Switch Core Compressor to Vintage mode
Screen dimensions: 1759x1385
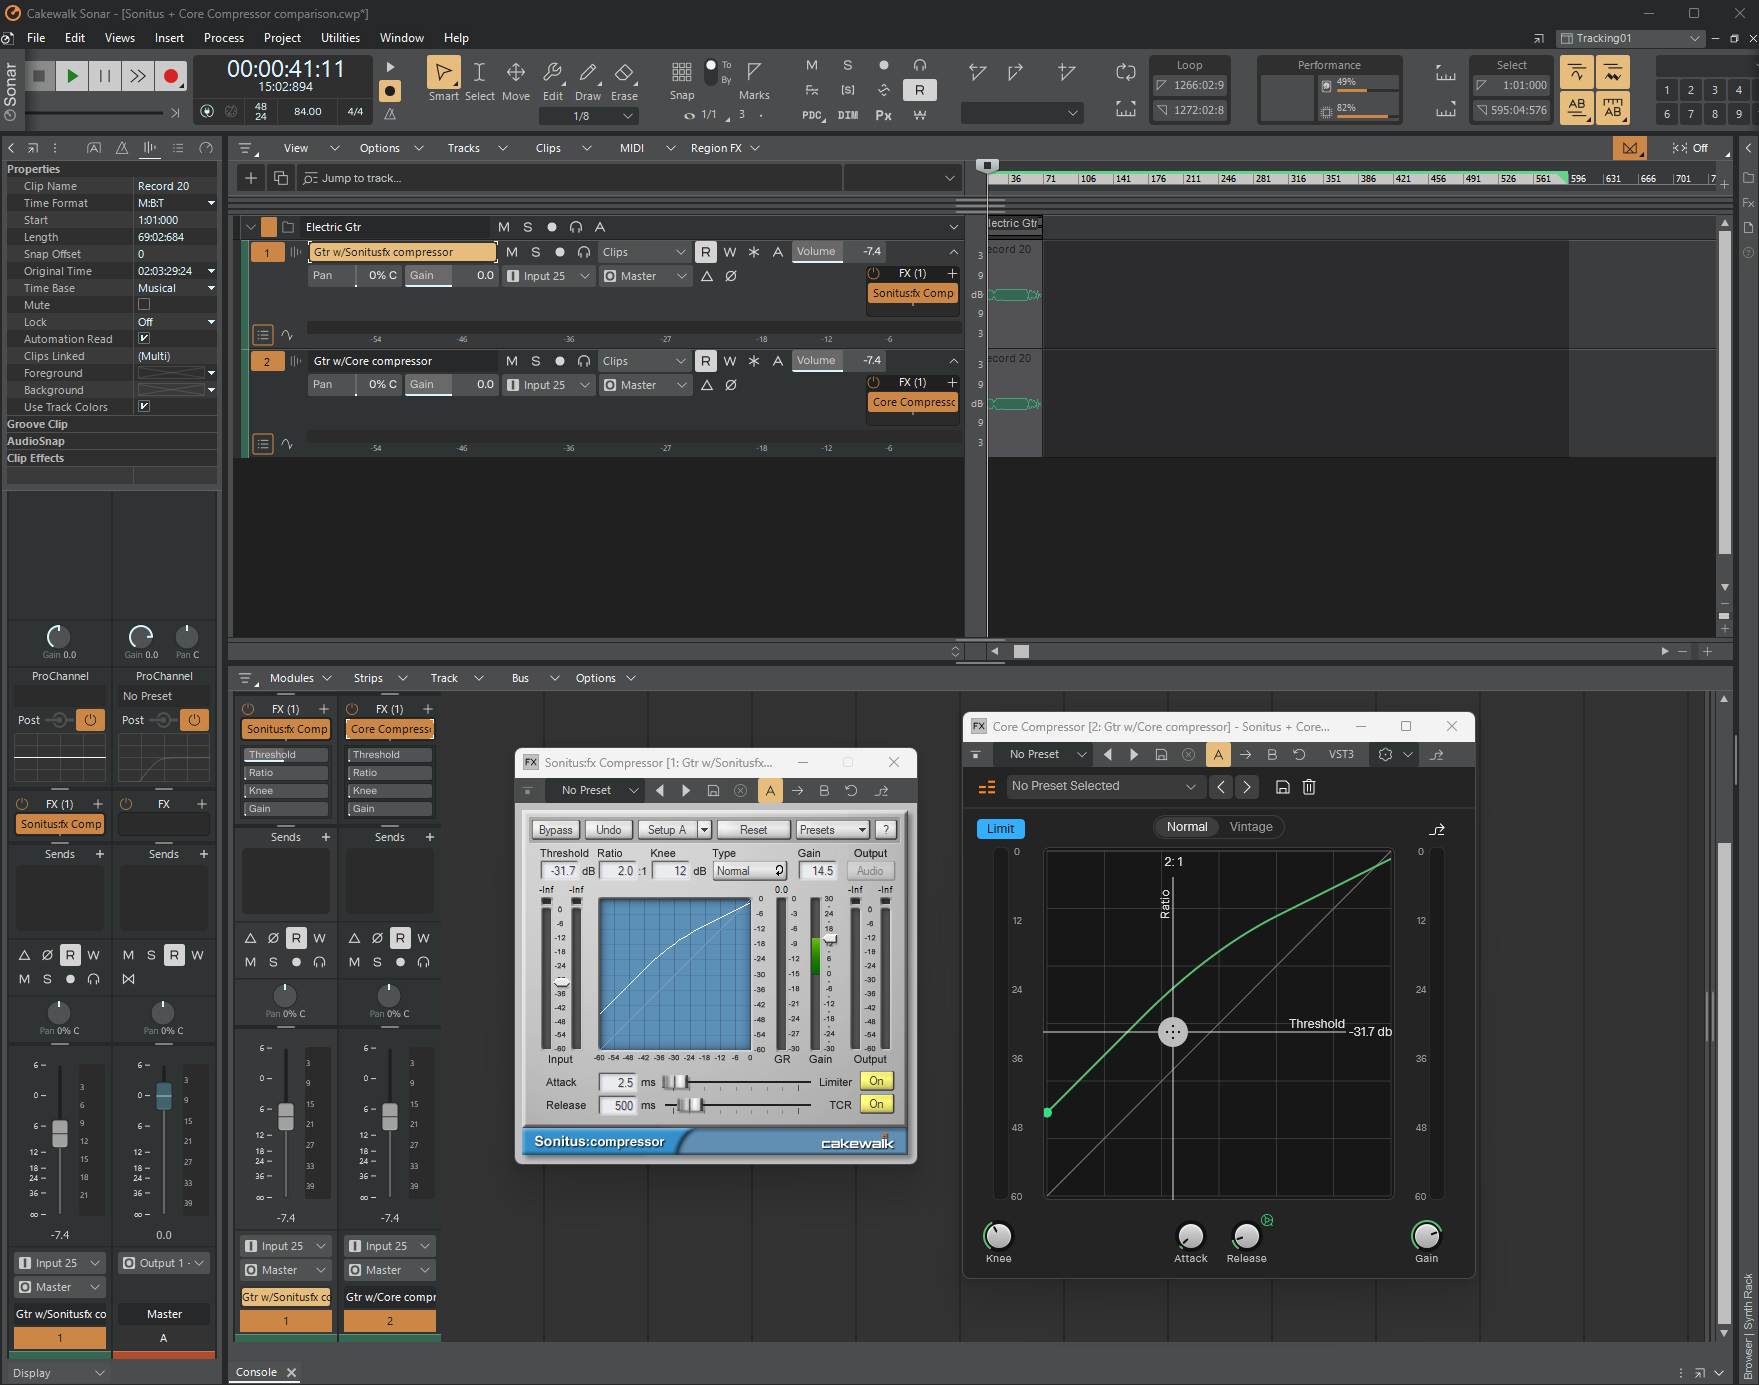point(1251,827)
